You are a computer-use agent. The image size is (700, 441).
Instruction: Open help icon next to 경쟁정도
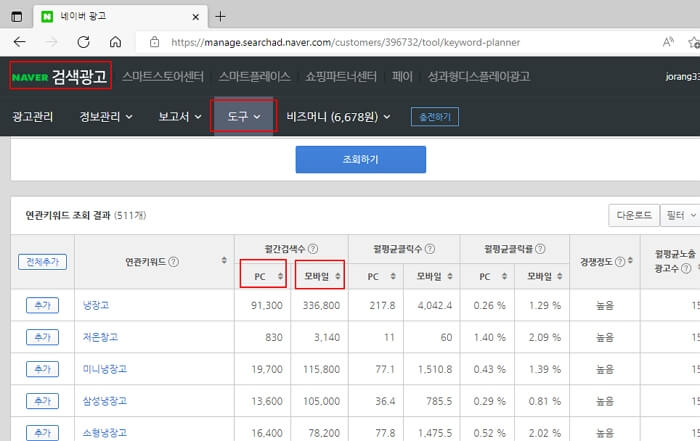tap(620, 262)
